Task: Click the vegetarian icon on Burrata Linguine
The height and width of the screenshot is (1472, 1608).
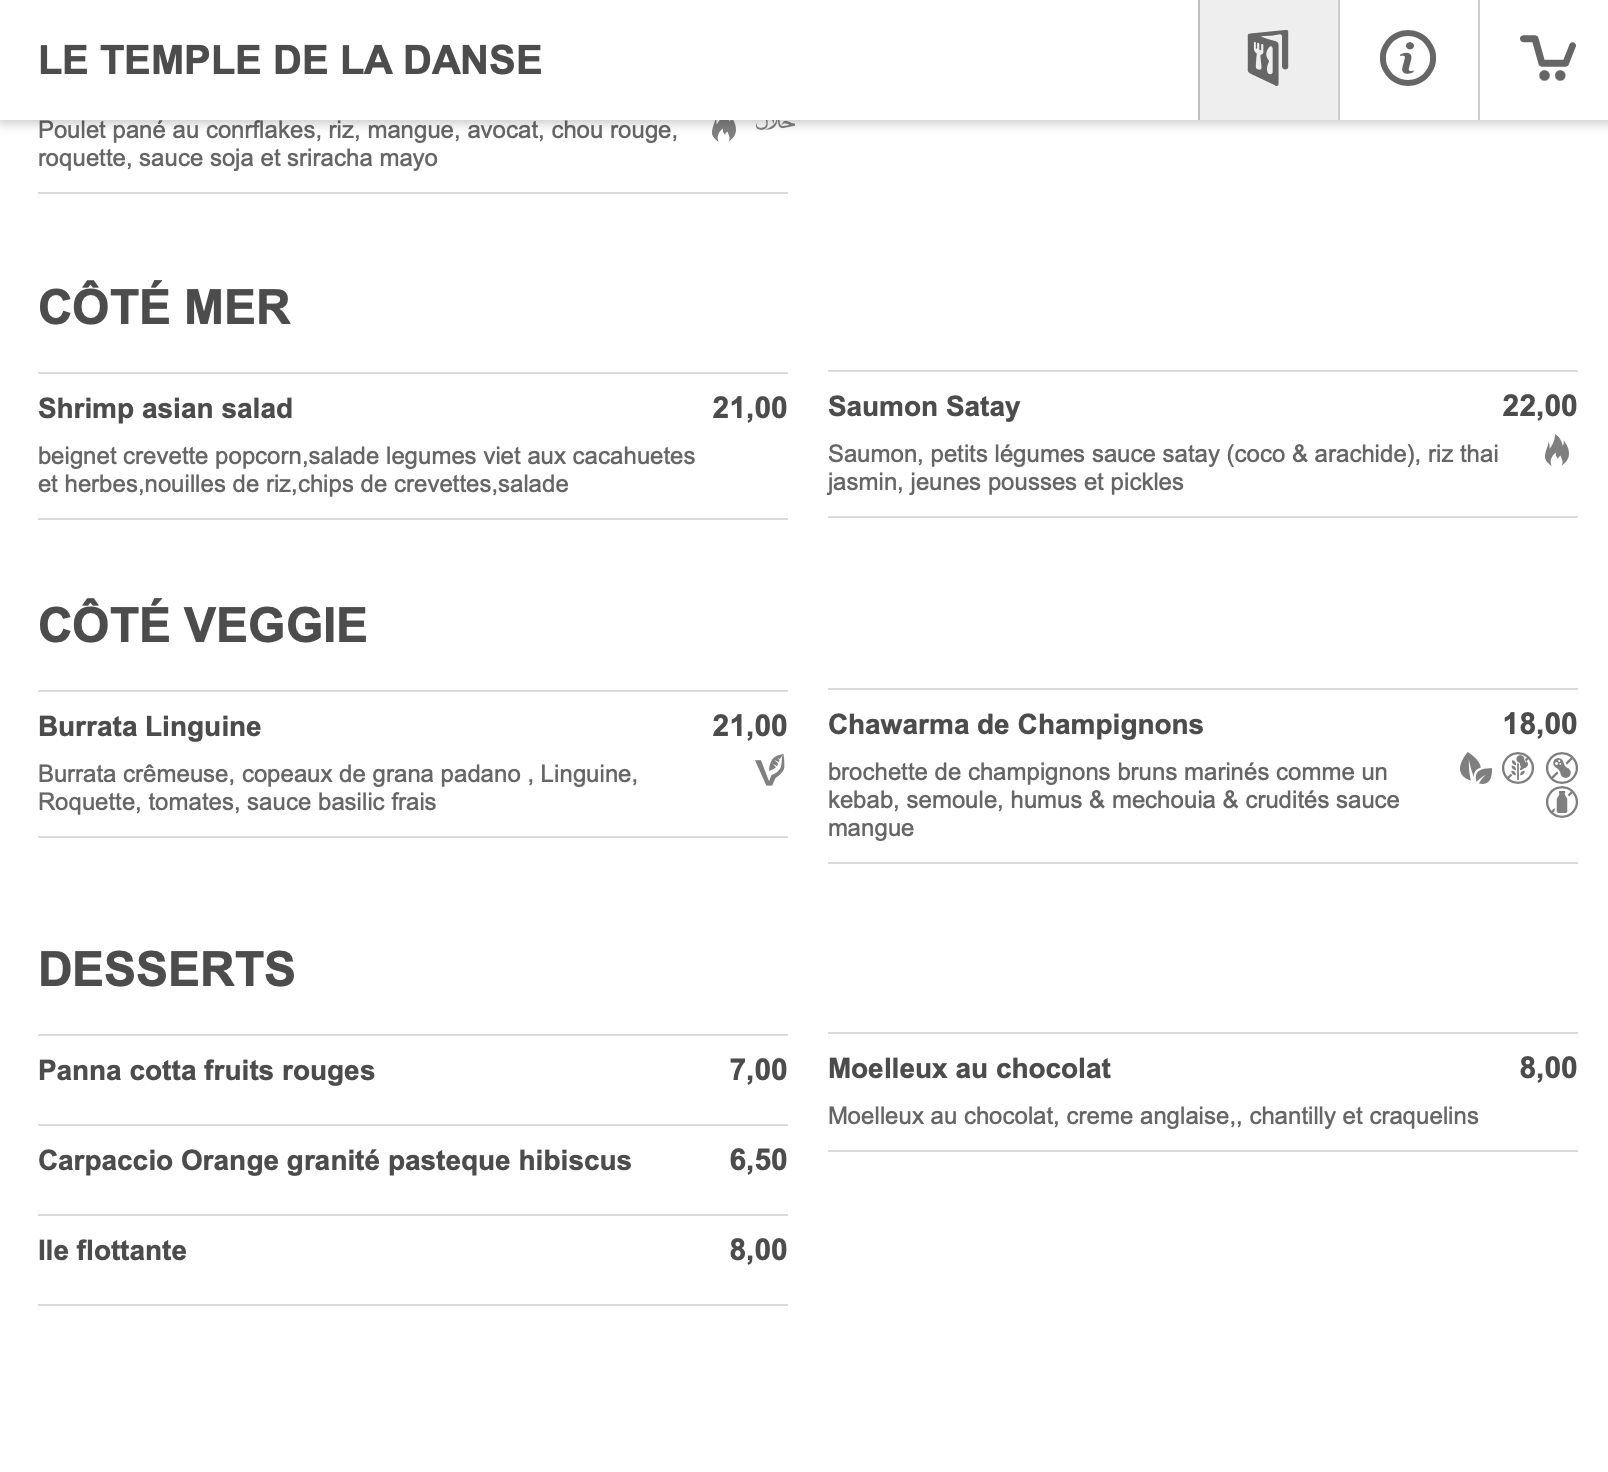Action: [769, 770]
